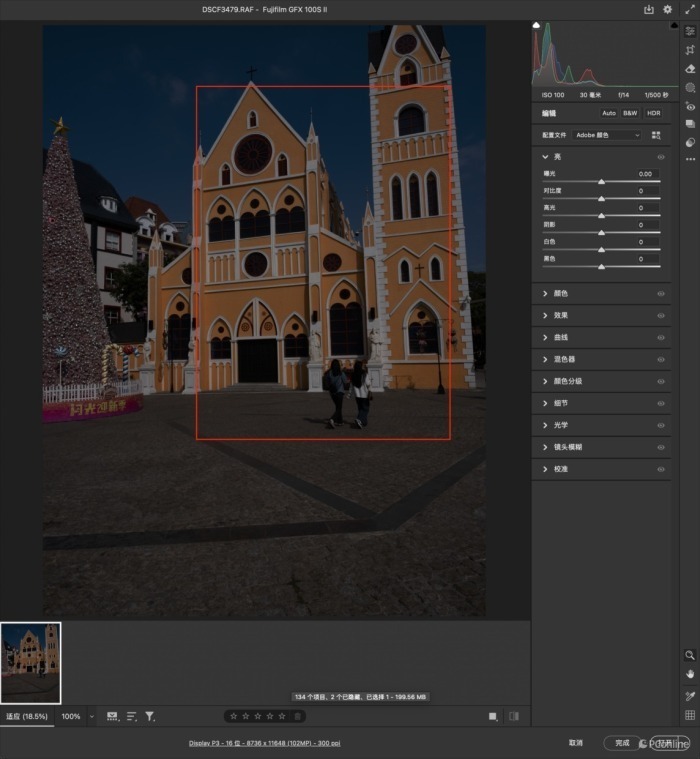This screenshot has width=700, height=759.
Task: Select the Hand pan tool
Action: (x=690, y=674)
